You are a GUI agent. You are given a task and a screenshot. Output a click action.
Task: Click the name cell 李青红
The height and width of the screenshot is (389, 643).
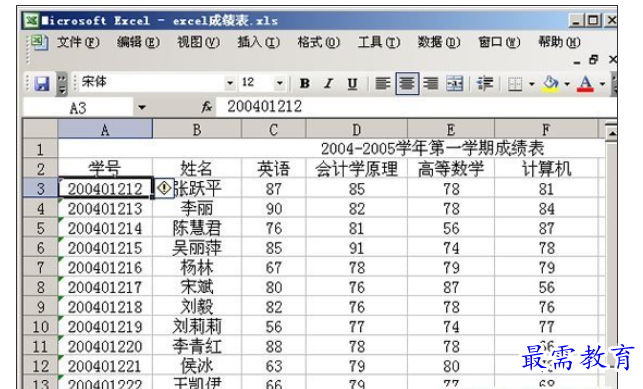(197, 346)
